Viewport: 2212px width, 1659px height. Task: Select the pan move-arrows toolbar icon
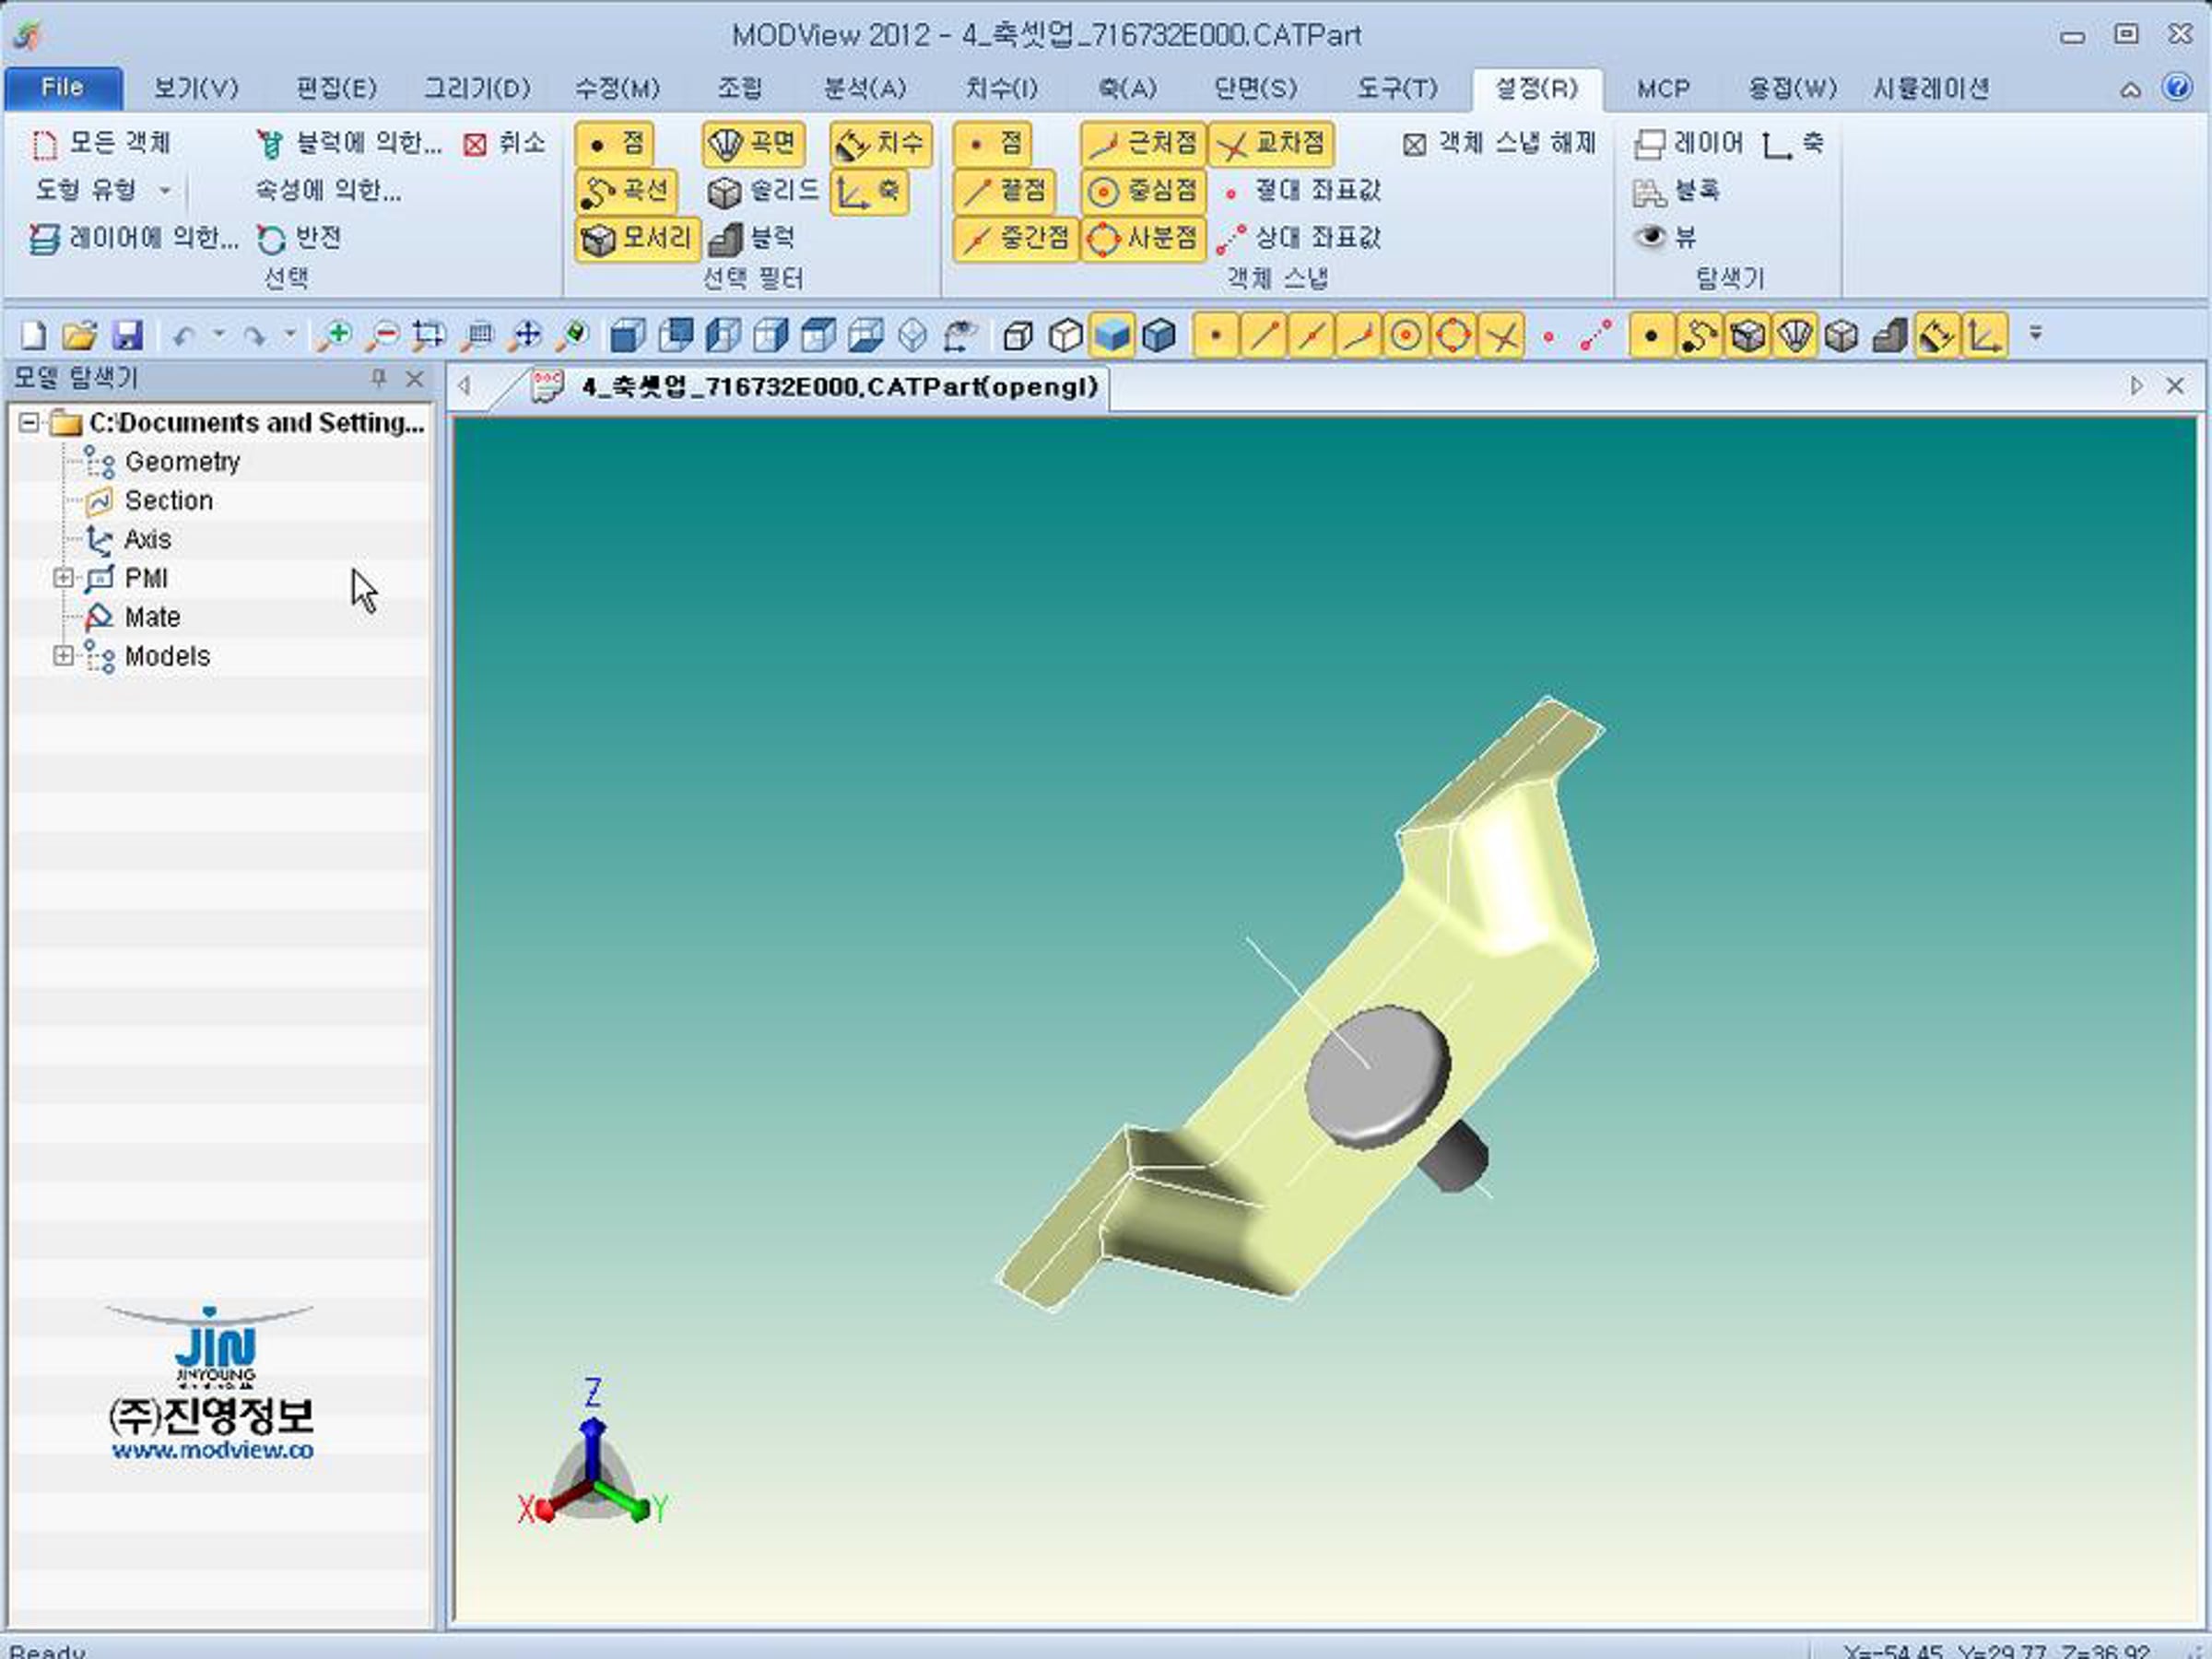coord(525,335)
